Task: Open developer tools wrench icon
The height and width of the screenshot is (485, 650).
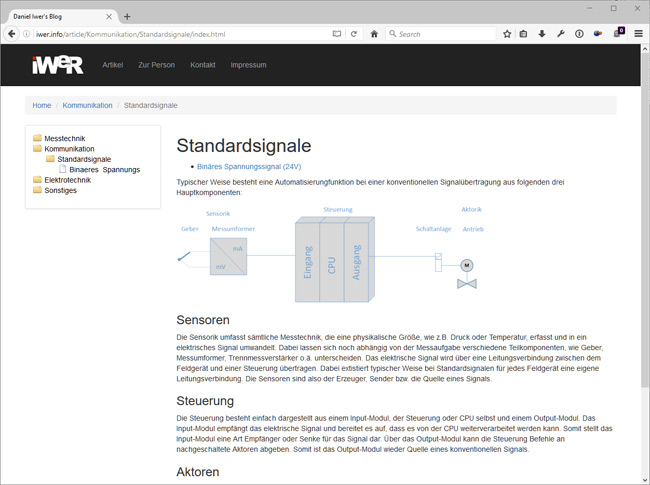Action: 560,34
